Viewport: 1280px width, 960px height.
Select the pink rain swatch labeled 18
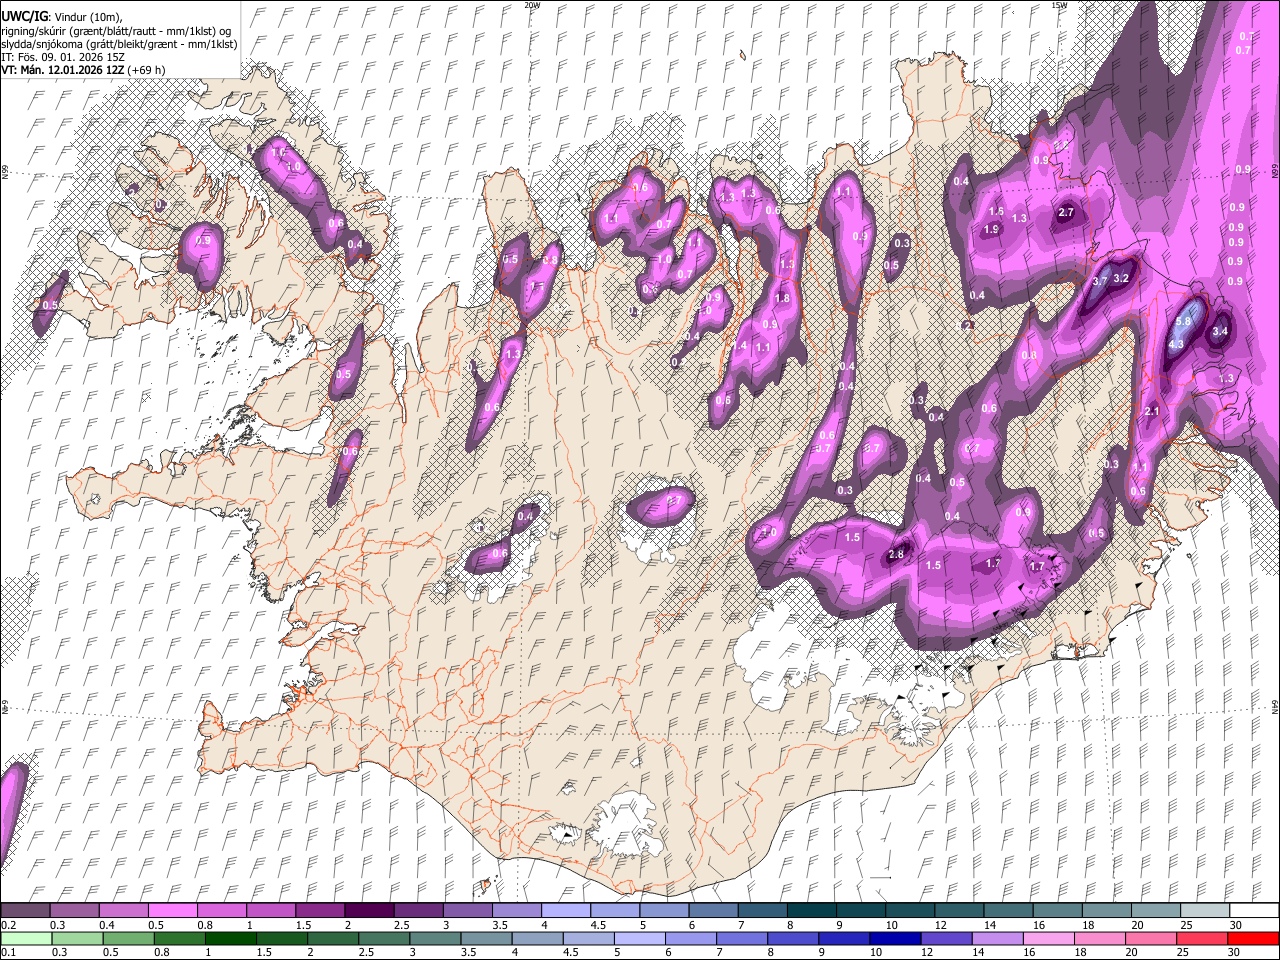point(1100,938)
